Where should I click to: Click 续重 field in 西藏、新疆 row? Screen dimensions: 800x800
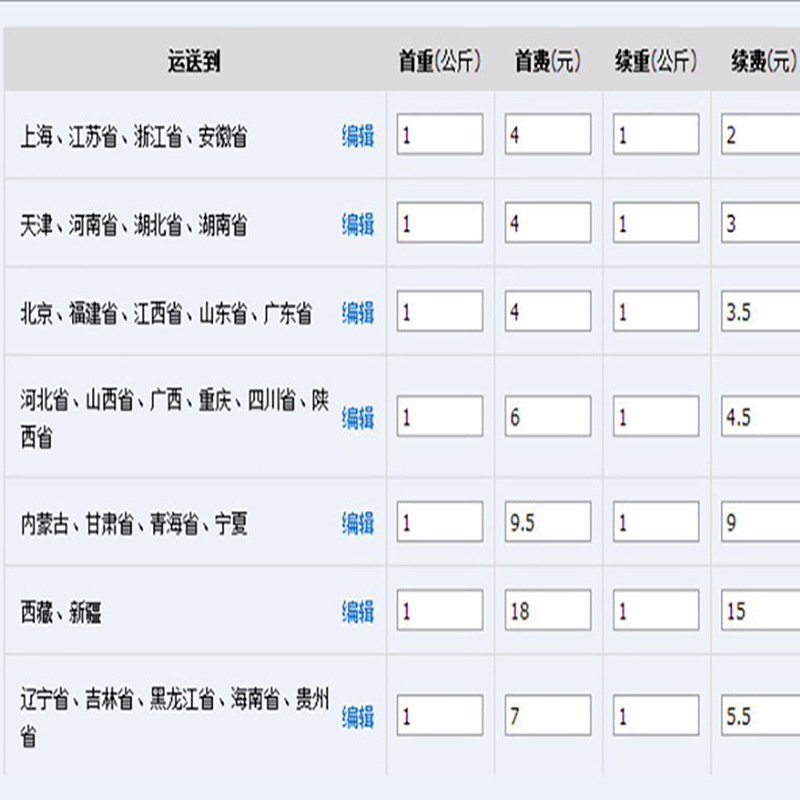pyautogui.click(x=656, y=610)
